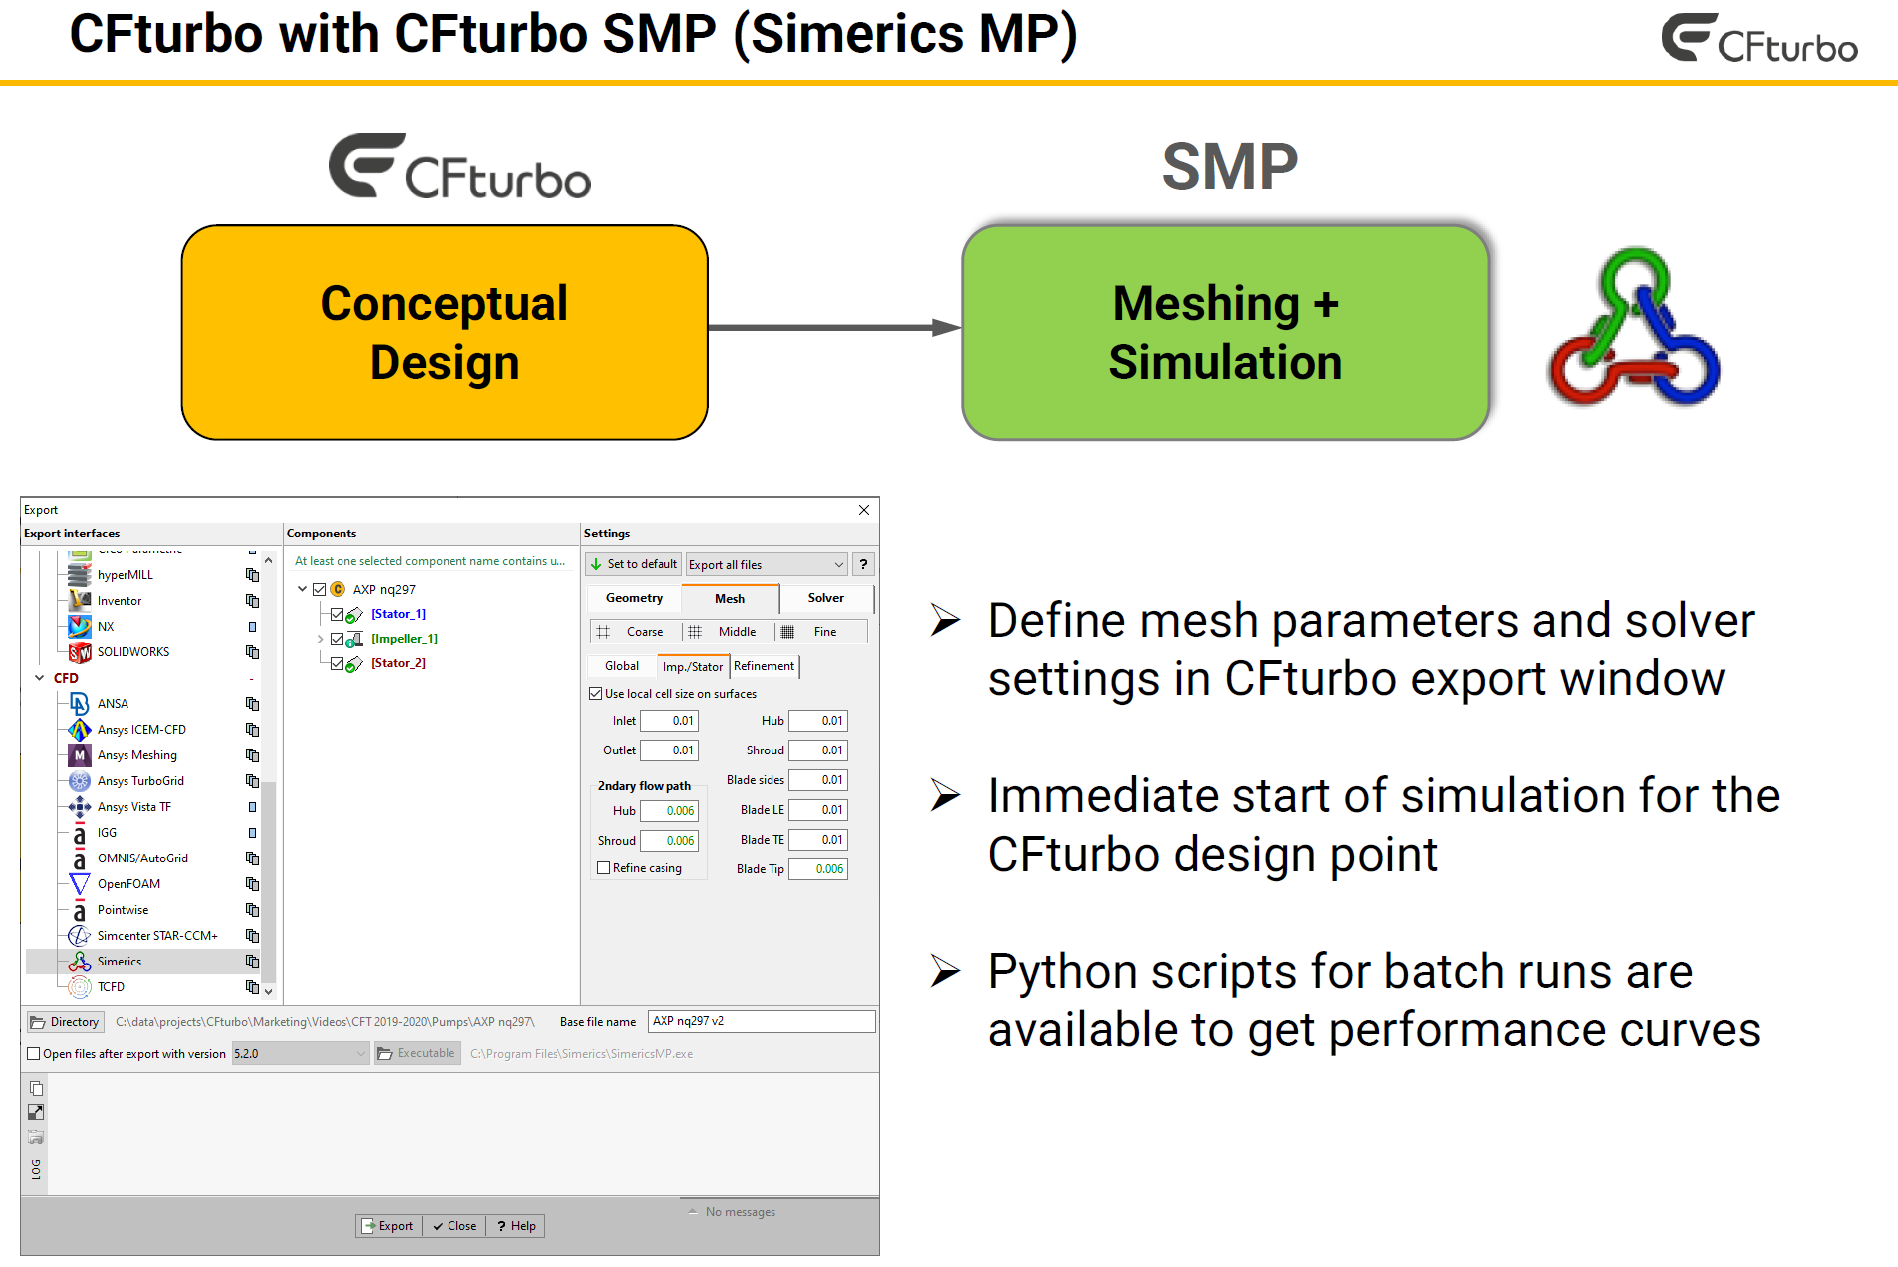The height and width of the screenshot is (1267, 1898).
Task: Click the Export button at bottom
Action: pos(388,1226)
